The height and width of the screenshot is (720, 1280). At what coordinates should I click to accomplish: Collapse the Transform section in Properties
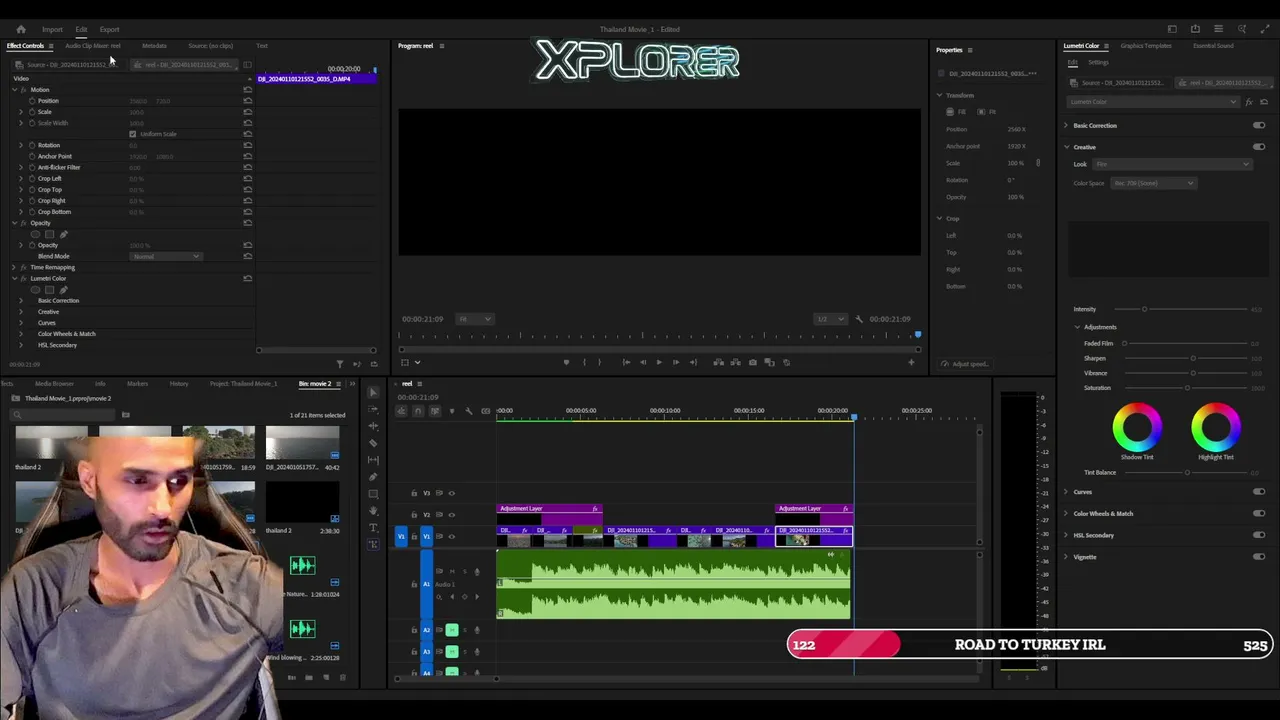tap(939, 95)
